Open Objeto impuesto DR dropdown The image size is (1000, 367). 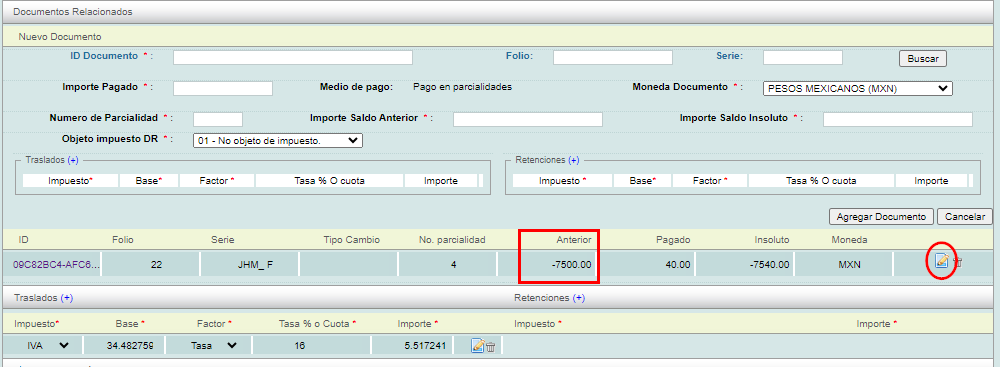coord(277,140)
